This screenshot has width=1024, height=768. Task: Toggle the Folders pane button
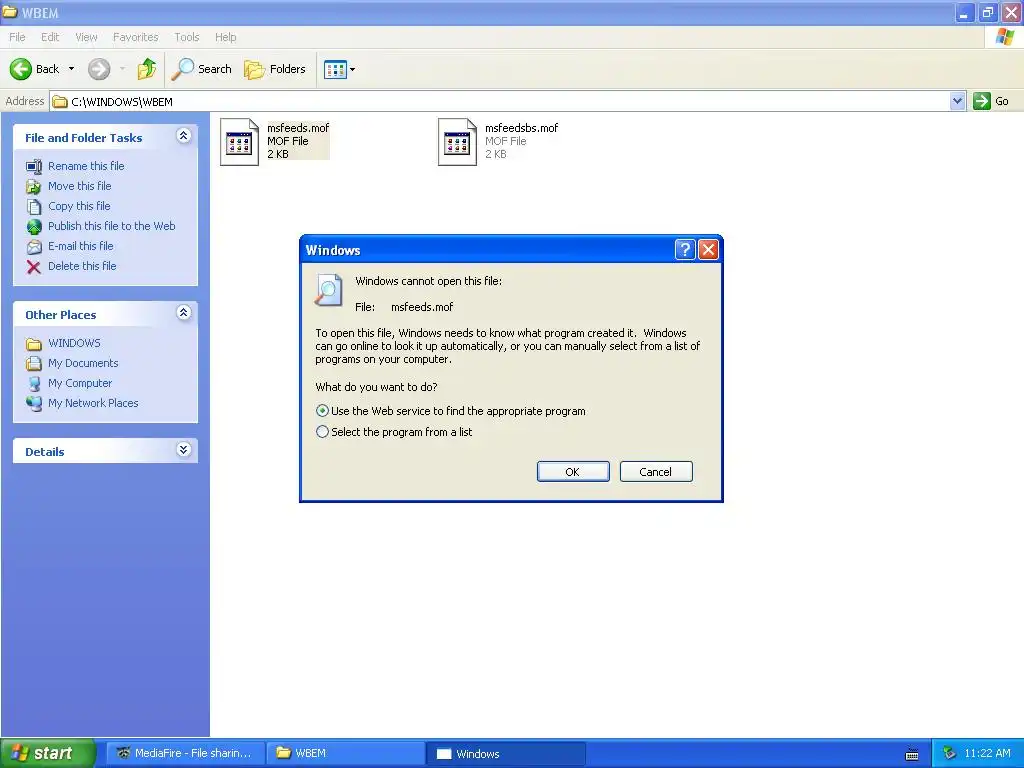[274, 69]
